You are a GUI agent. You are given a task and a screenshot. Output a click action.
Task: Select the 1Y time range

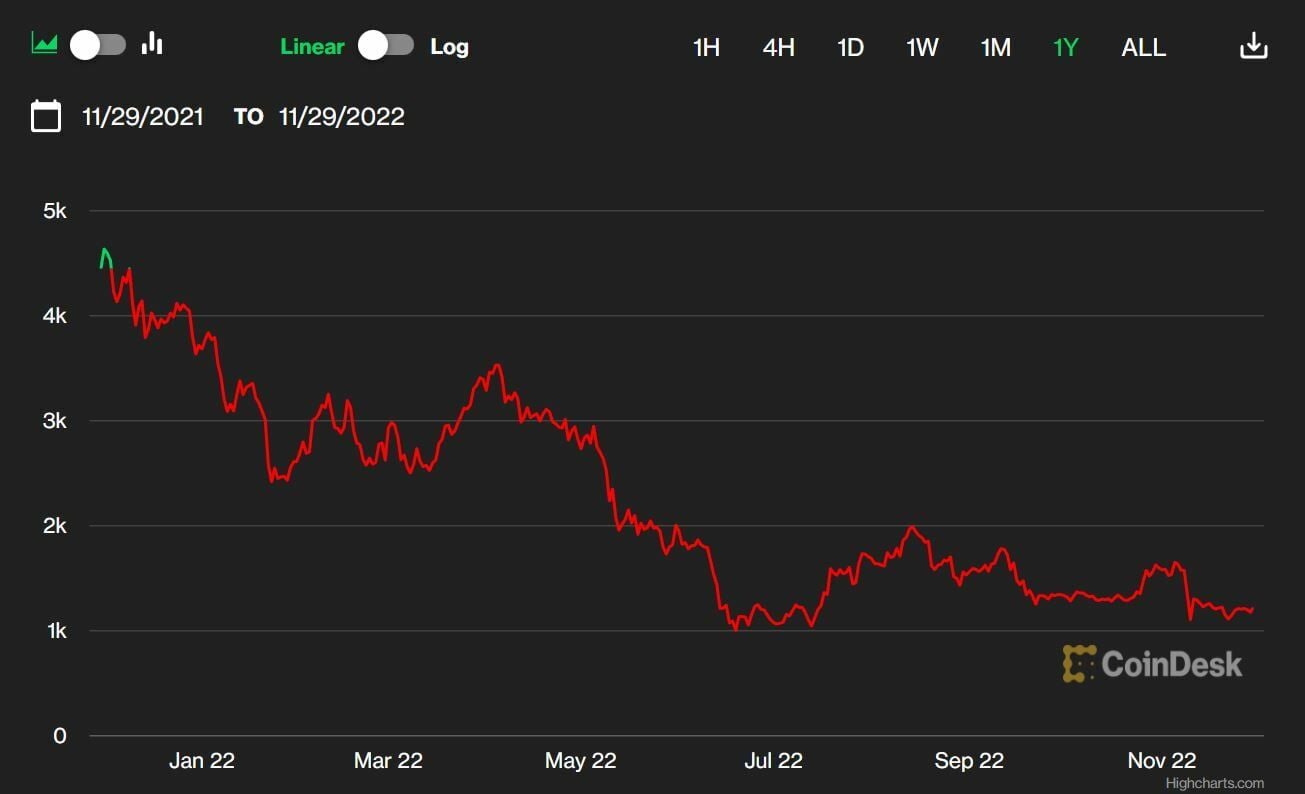point(1065,48)
